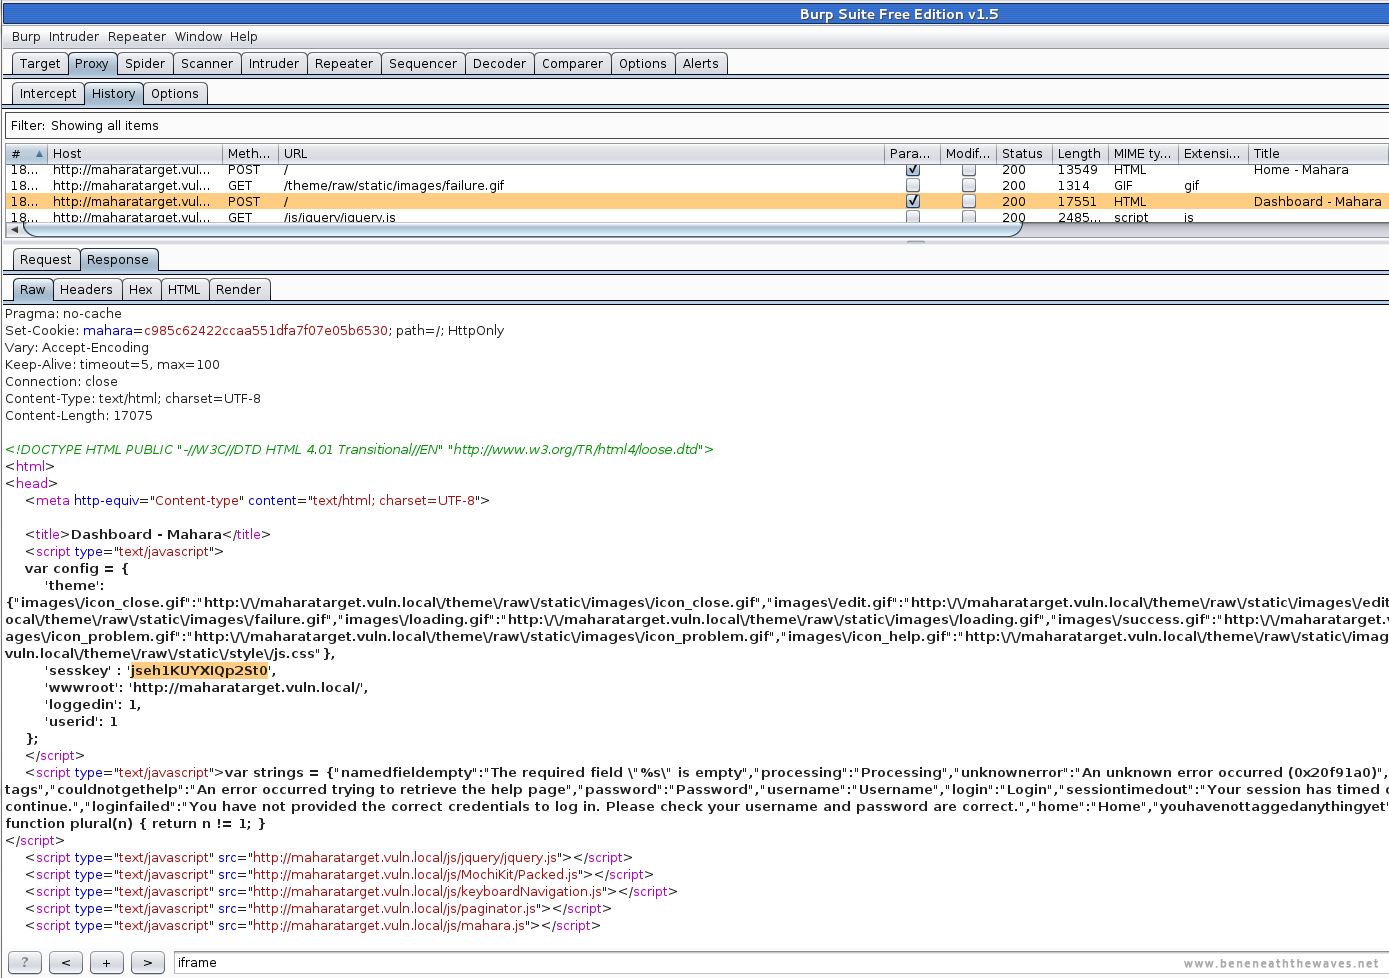
Task: Select the failure.gif GET request row
Action: (x=696, y=185)
